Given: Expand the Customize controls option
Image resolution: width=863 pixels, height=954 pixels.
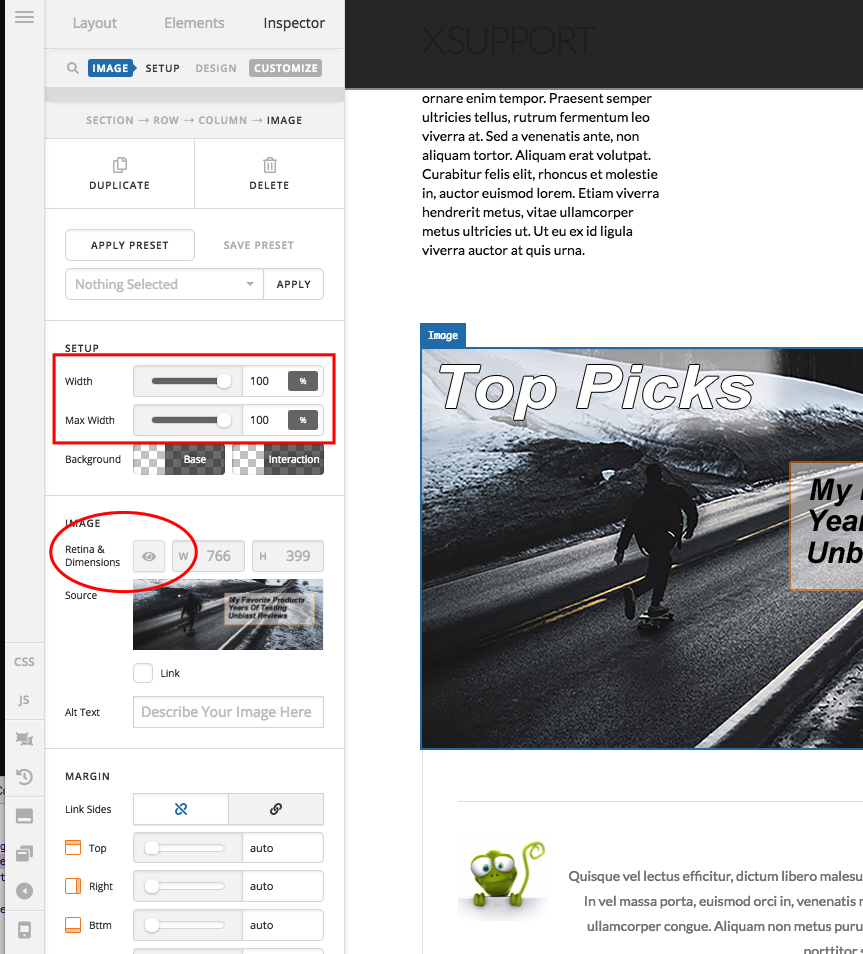Looking at the screenshot, I should [285, 68].
